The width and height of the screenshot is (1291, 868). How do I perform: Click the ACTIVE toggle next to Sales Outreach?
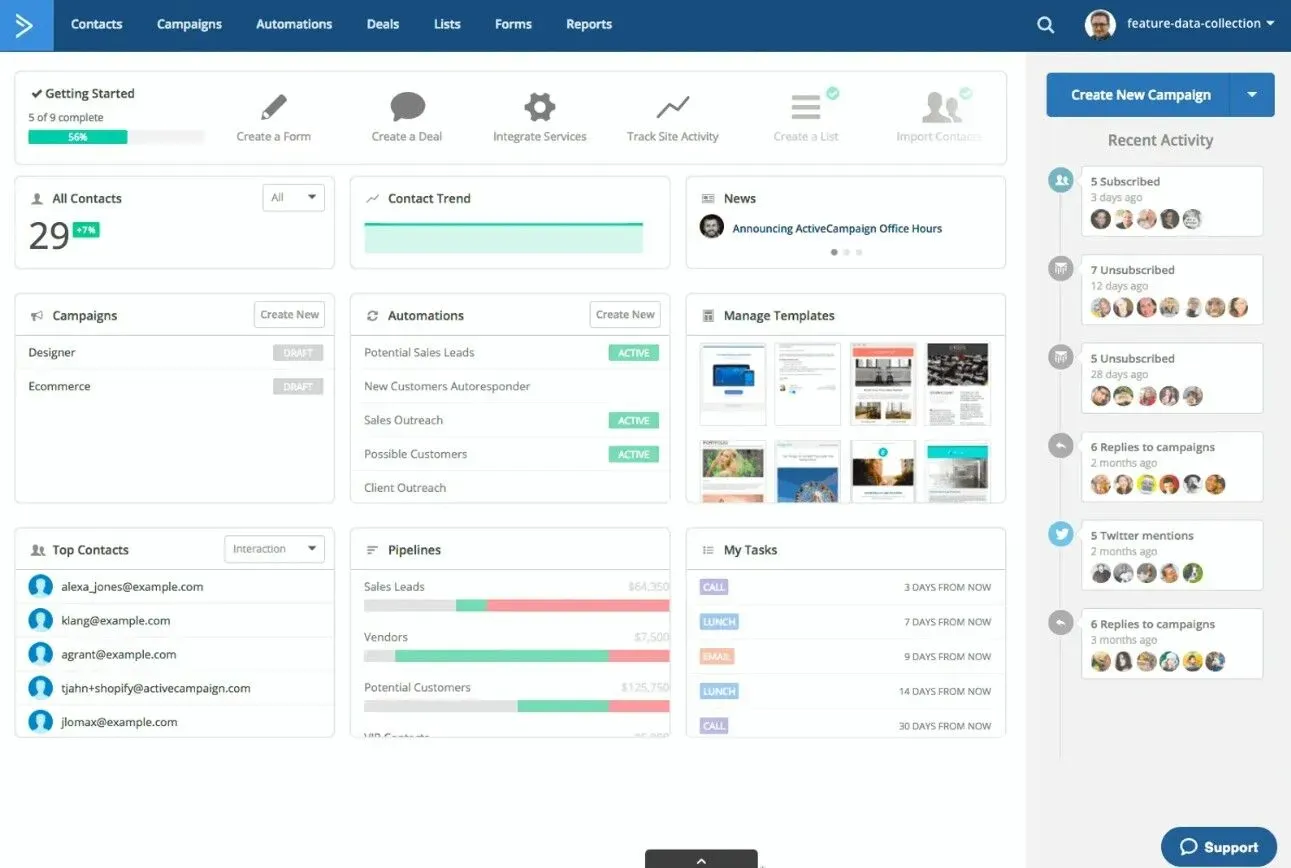pyautogui.click(x=633, y=420)
